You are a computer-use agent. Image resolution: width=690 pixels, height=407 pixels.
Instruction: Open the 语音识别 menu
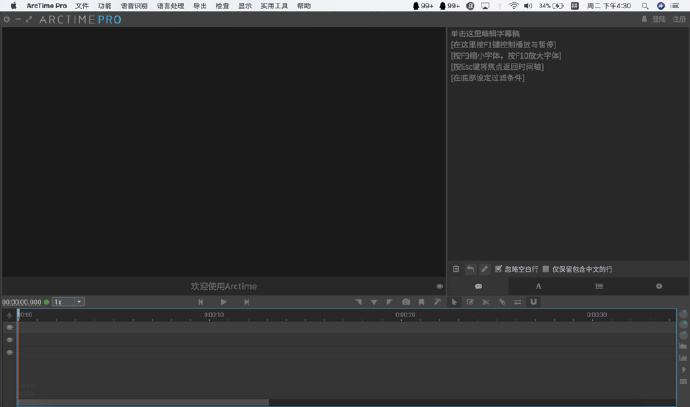pos(134,6)
